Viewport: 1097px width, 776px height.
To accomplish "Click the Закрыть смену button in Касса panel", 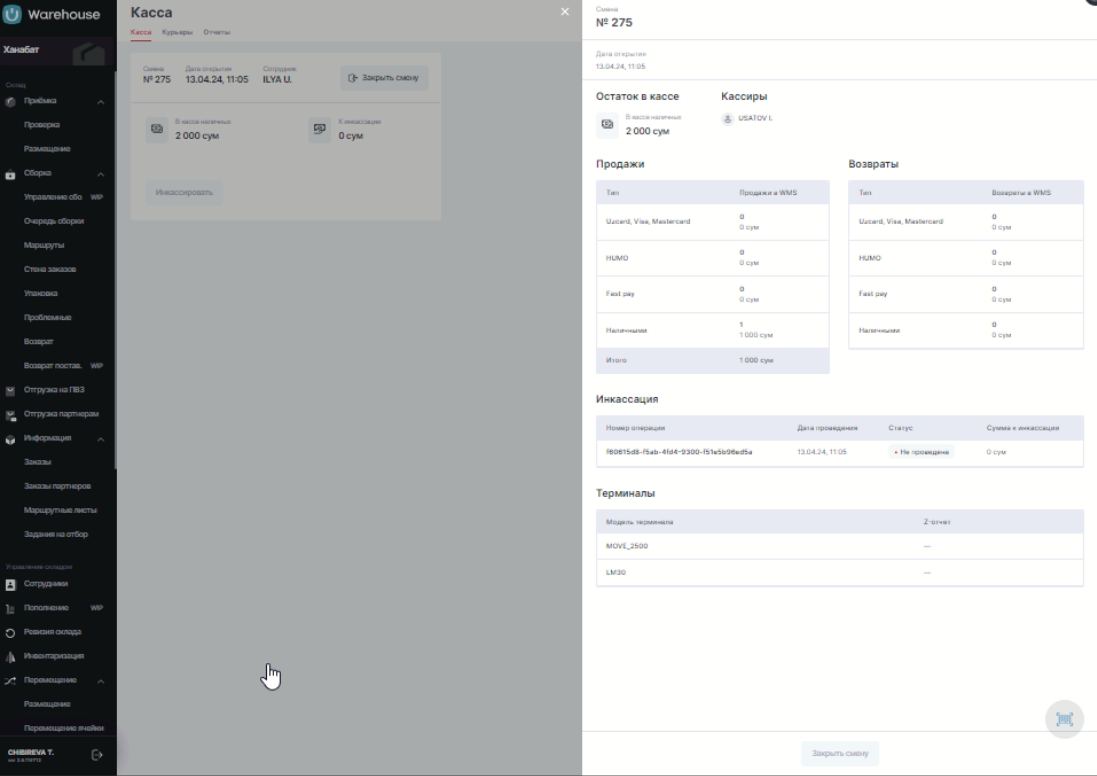I will click(384, 78).
